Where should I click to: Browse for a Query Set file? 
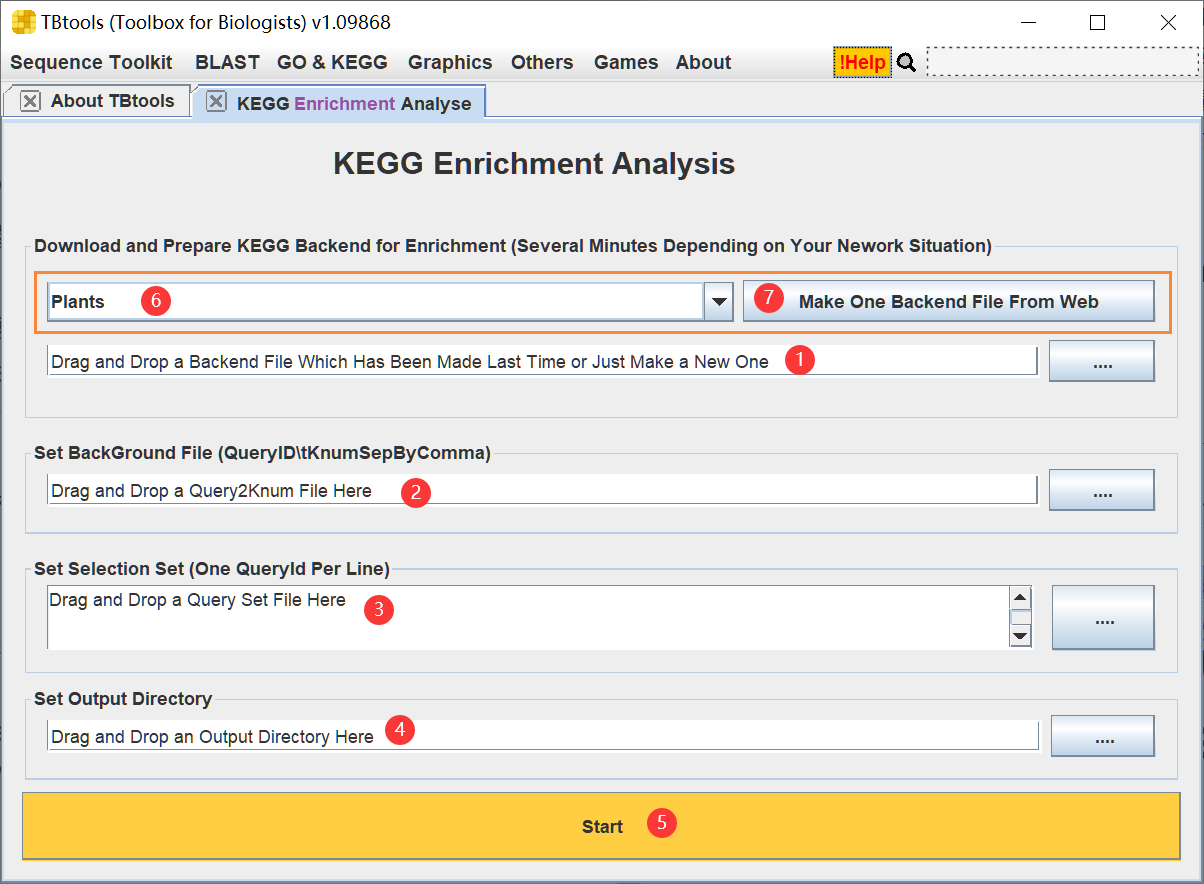point(1103,618)
